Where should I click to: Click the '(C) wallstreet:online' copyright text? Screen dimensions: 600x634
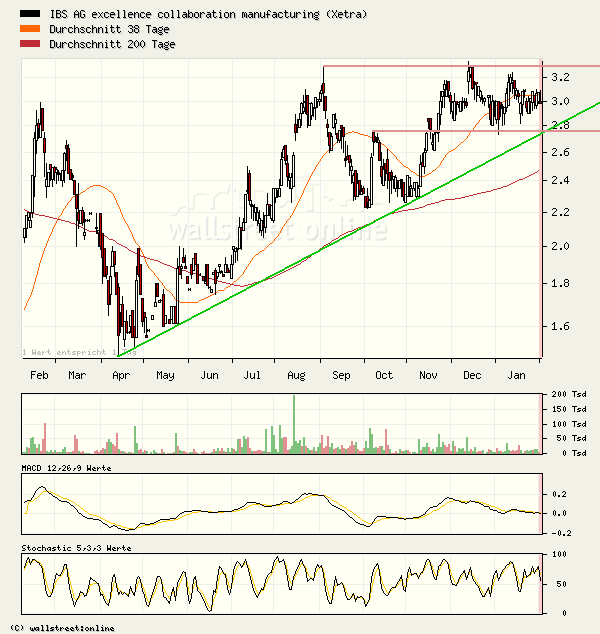click(62, 628)
